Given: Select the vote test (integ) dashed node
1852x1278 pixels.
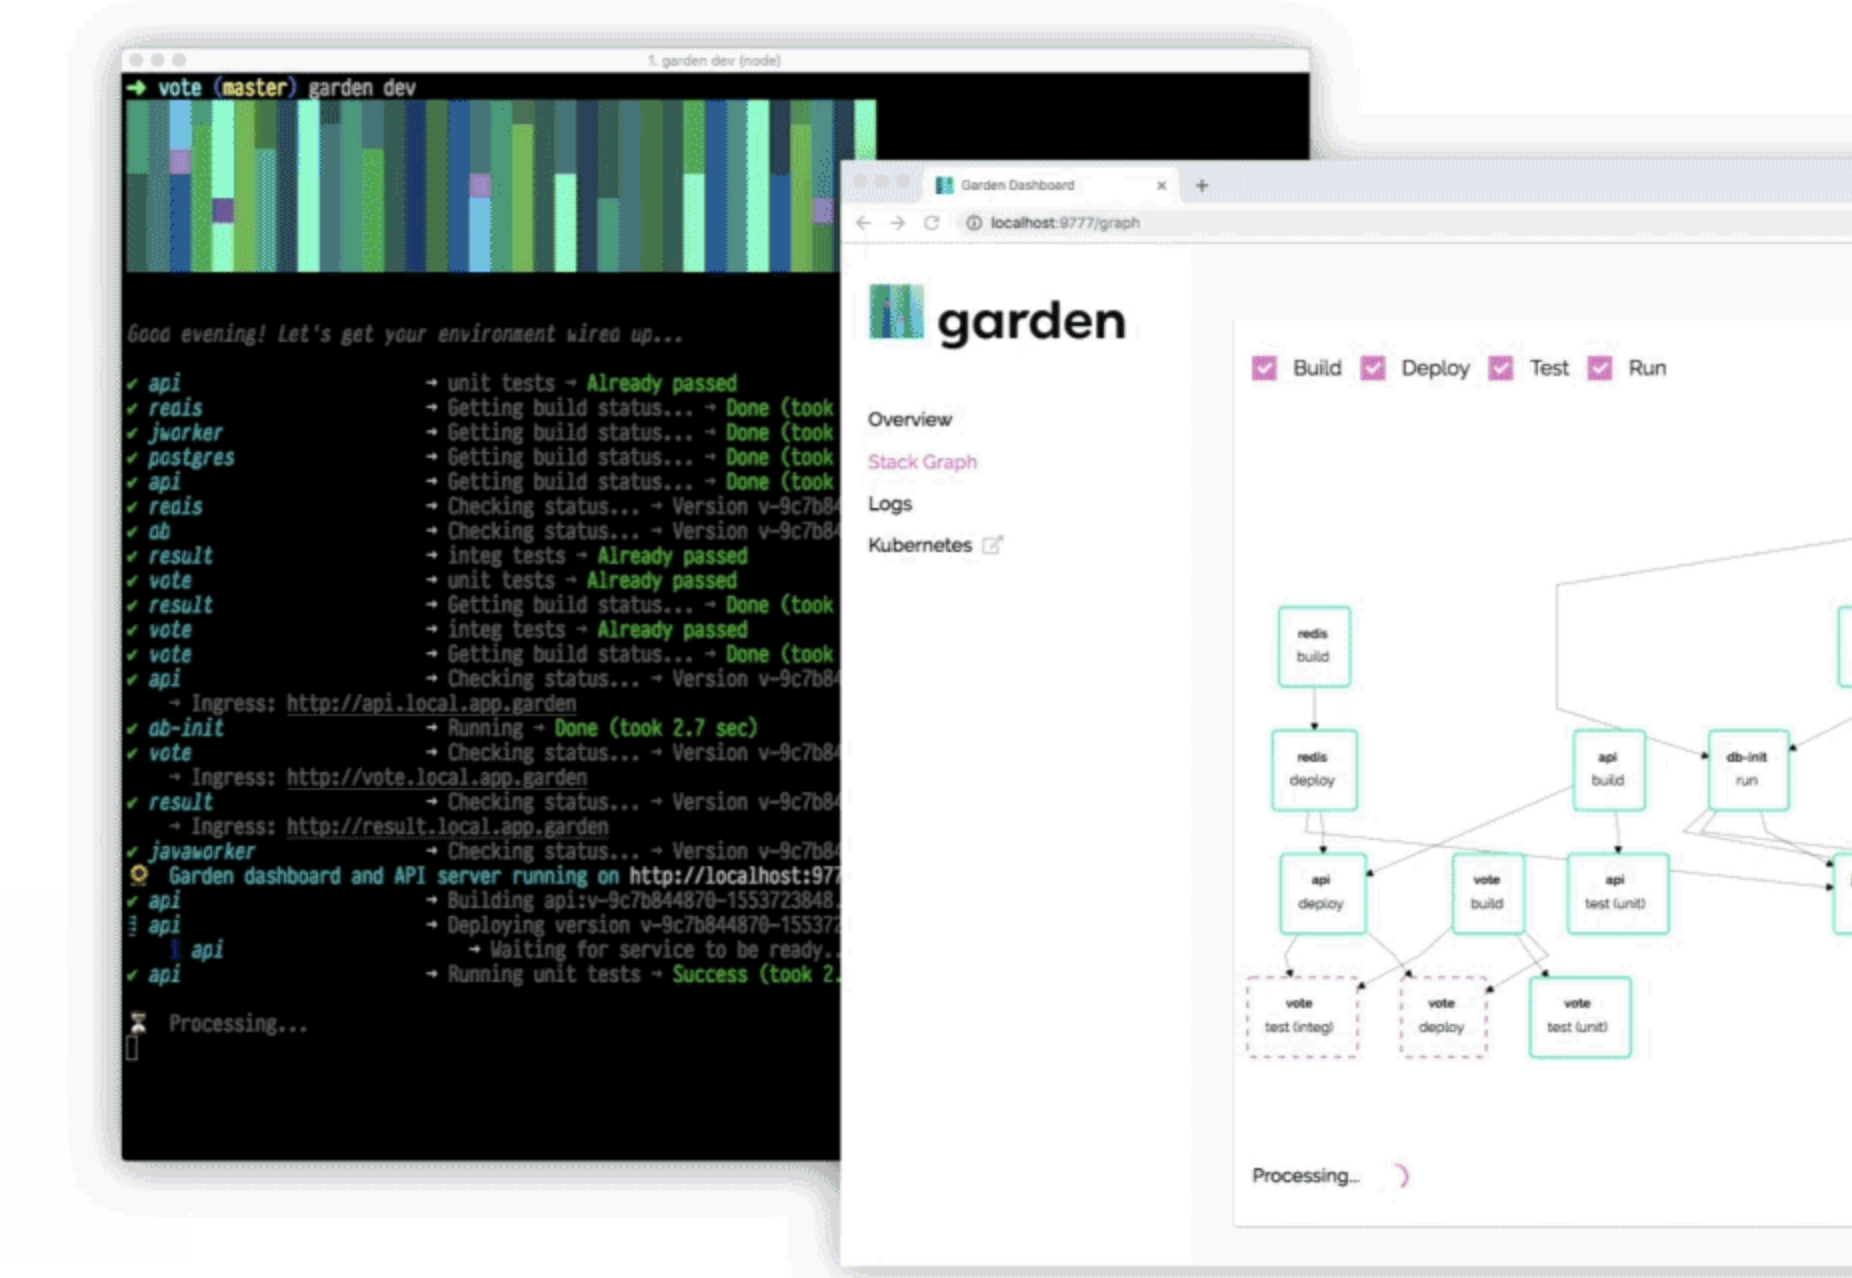Looking at the screenshot, I should [1301, 1016].
